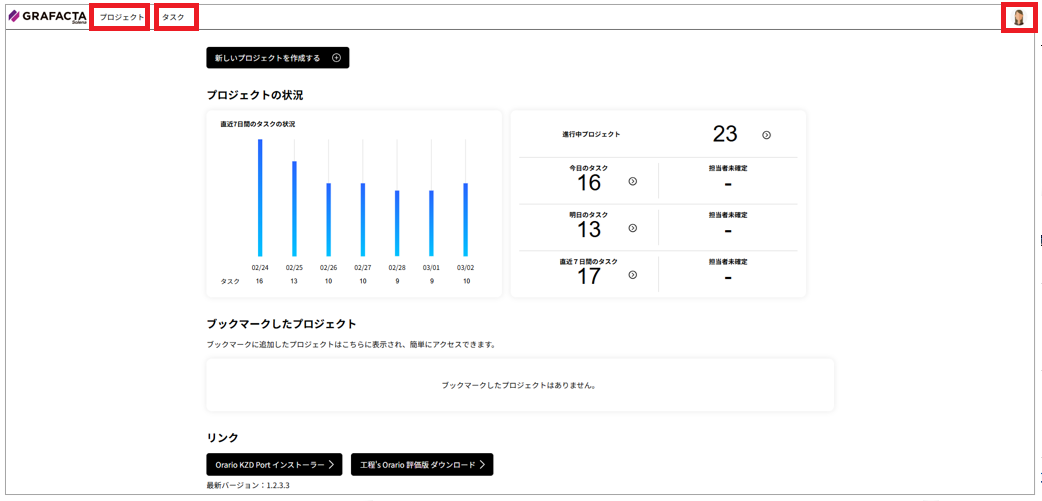Open the プロジェクト menu

121,17
